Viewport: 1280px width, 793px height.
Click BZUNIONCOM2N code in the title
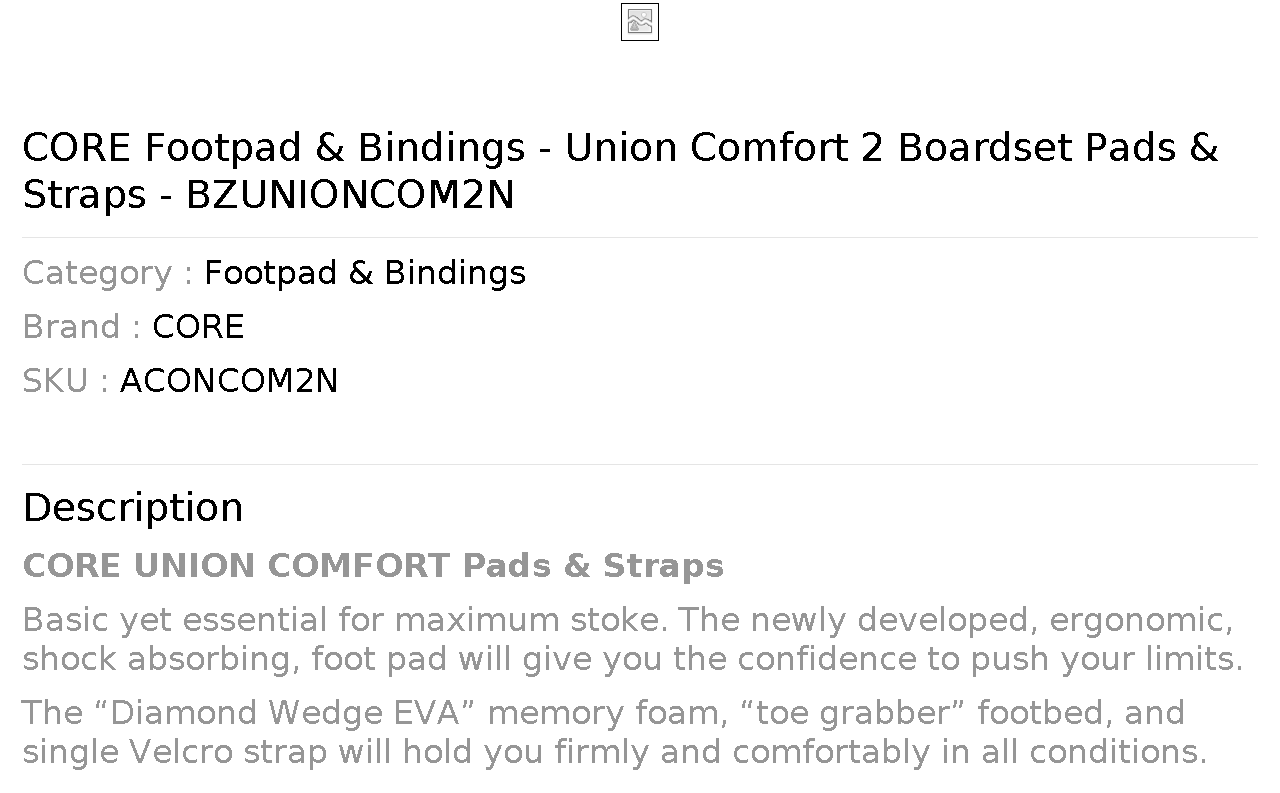[350, 195]
